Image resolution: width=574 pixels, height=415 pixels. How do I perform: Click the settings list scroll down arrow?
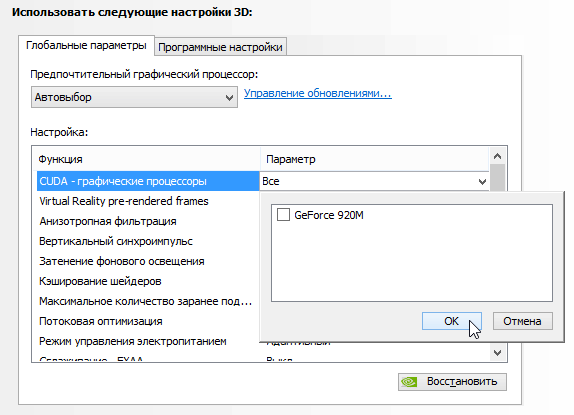(x=497, y=353)
